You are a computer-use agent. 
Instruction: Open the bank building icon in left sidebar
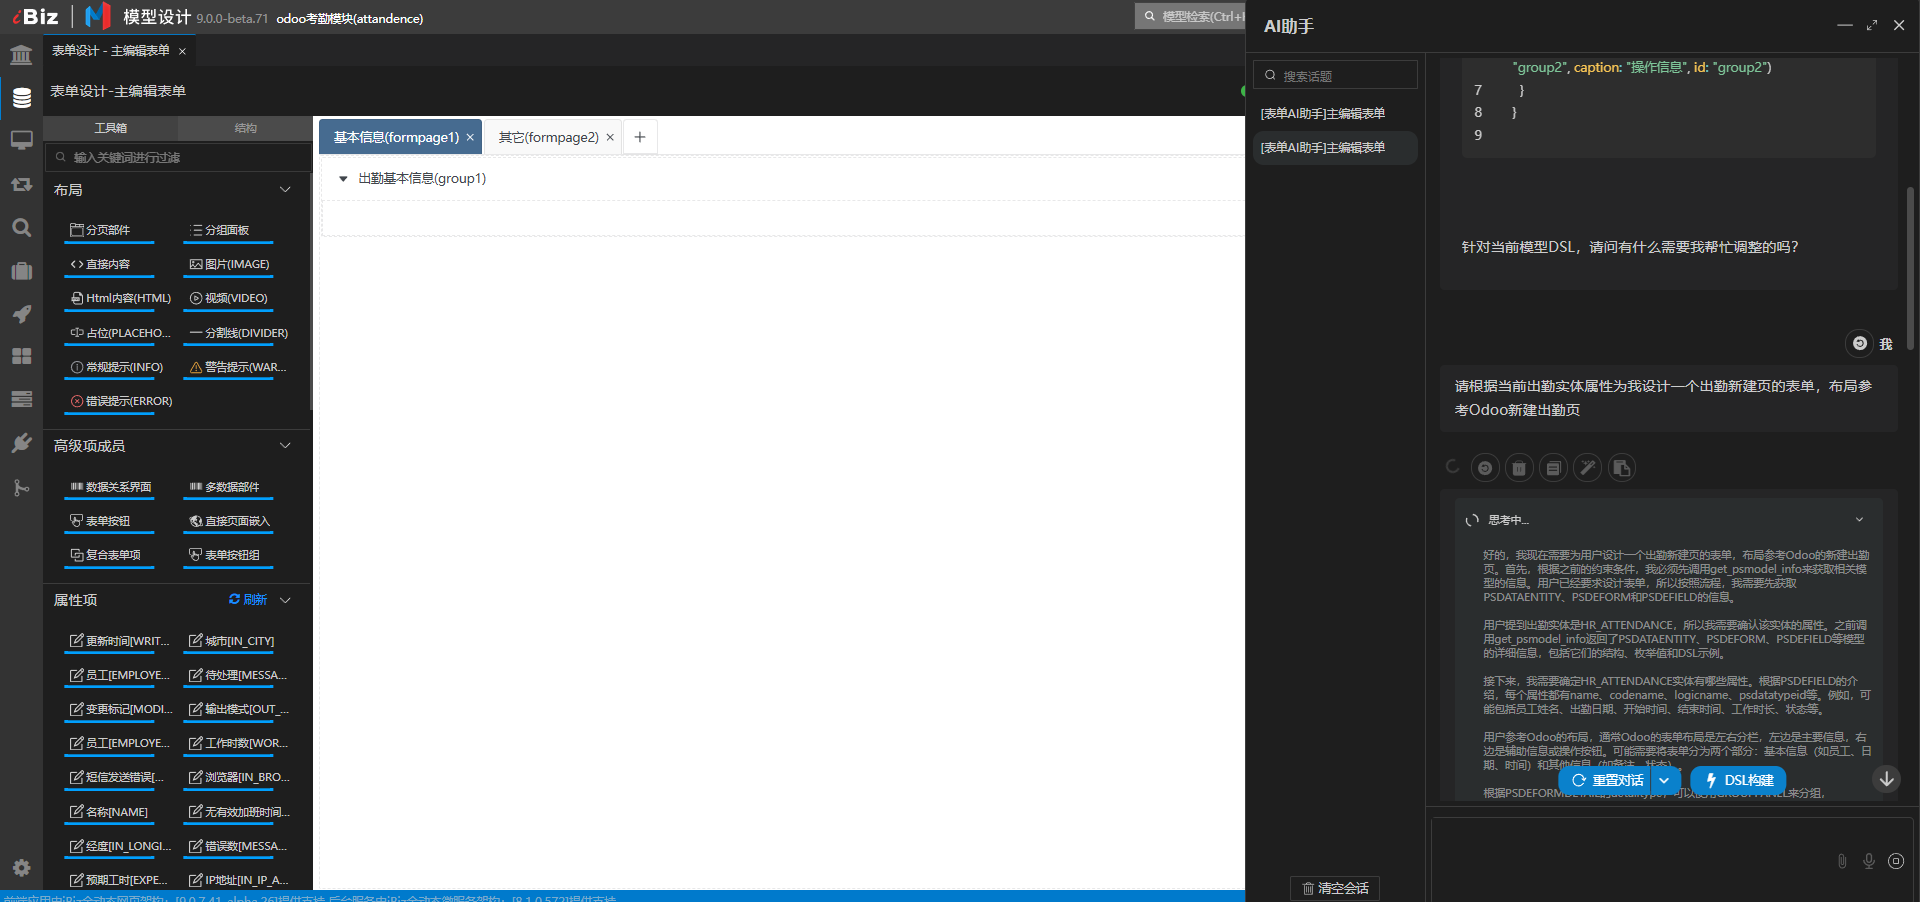click(21, 55)
